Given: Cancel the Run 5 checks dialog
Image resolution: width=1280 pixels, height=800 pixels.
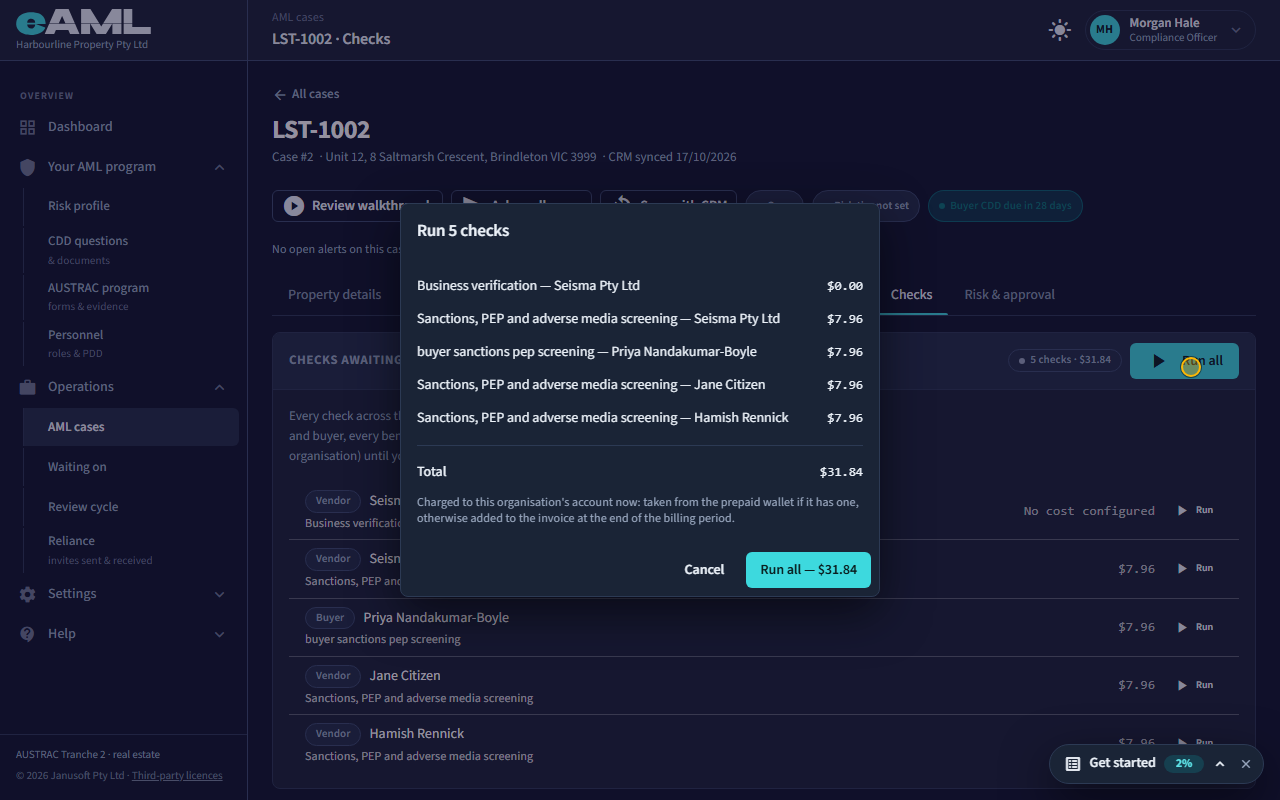Looking at the screenshot, I should (704, 570).
